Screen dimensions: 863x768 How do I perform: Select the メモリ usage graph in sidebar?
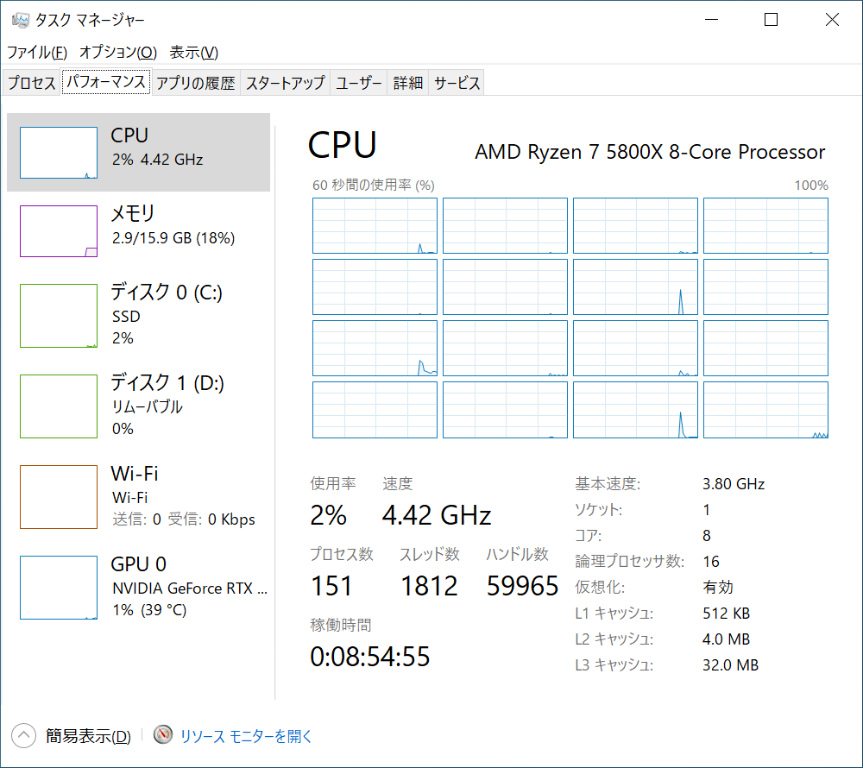pos(59,231)
